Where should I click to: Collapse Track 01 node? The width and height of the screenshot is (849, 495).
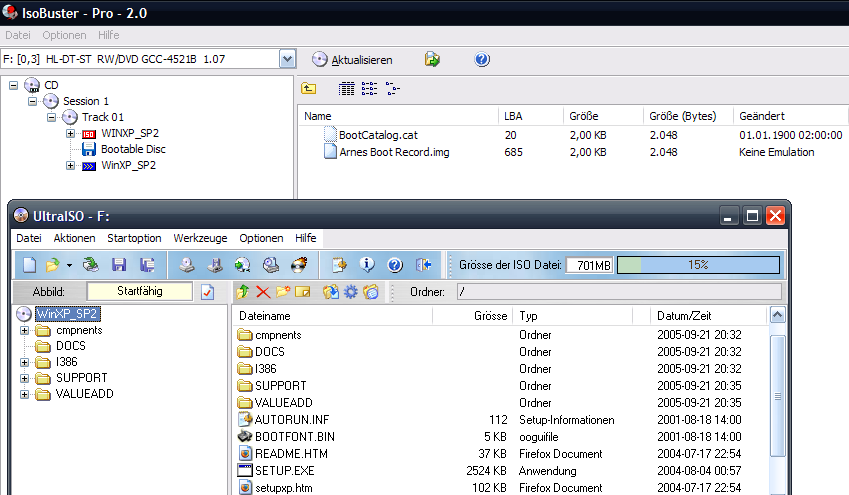pyautogui.click(x=51, y=117)
